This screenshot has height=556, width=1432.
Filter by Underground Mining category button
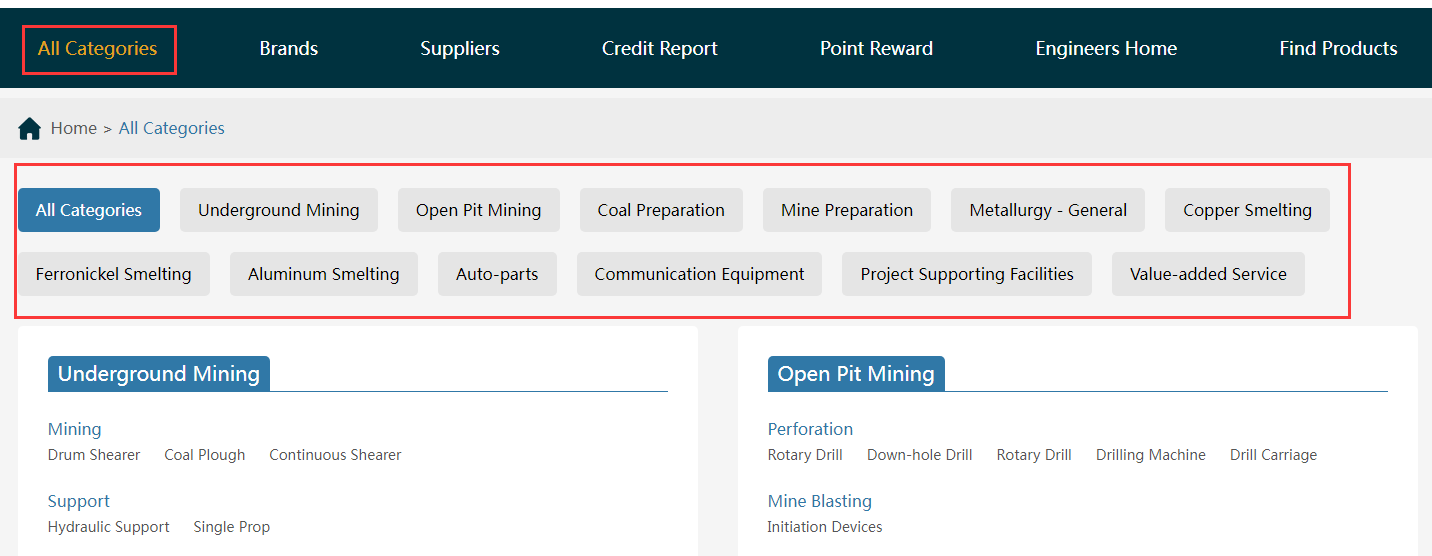pyautogui.click(x=278, y=210)
